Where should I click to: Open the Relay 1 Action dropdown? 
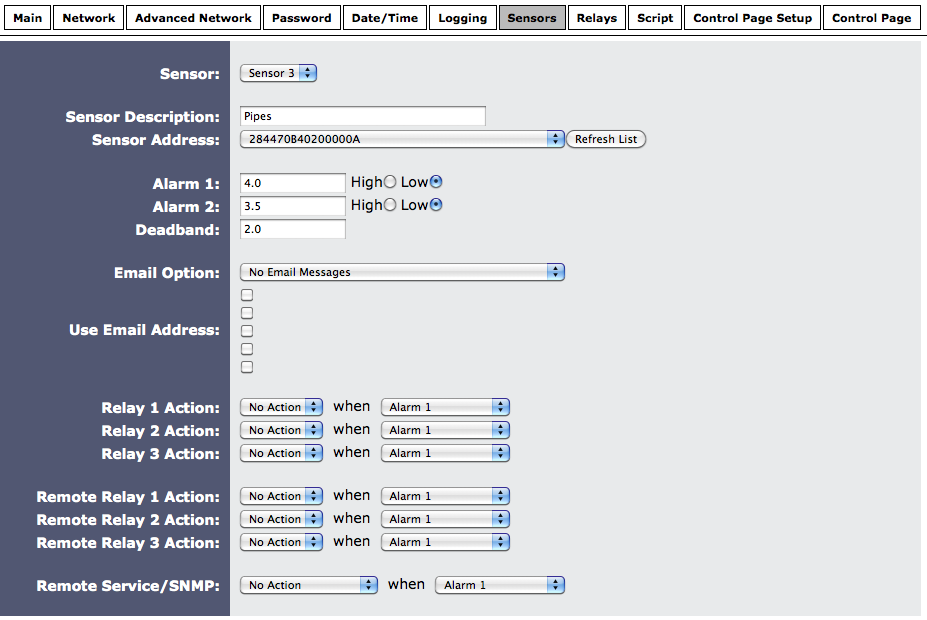[281, 407]
